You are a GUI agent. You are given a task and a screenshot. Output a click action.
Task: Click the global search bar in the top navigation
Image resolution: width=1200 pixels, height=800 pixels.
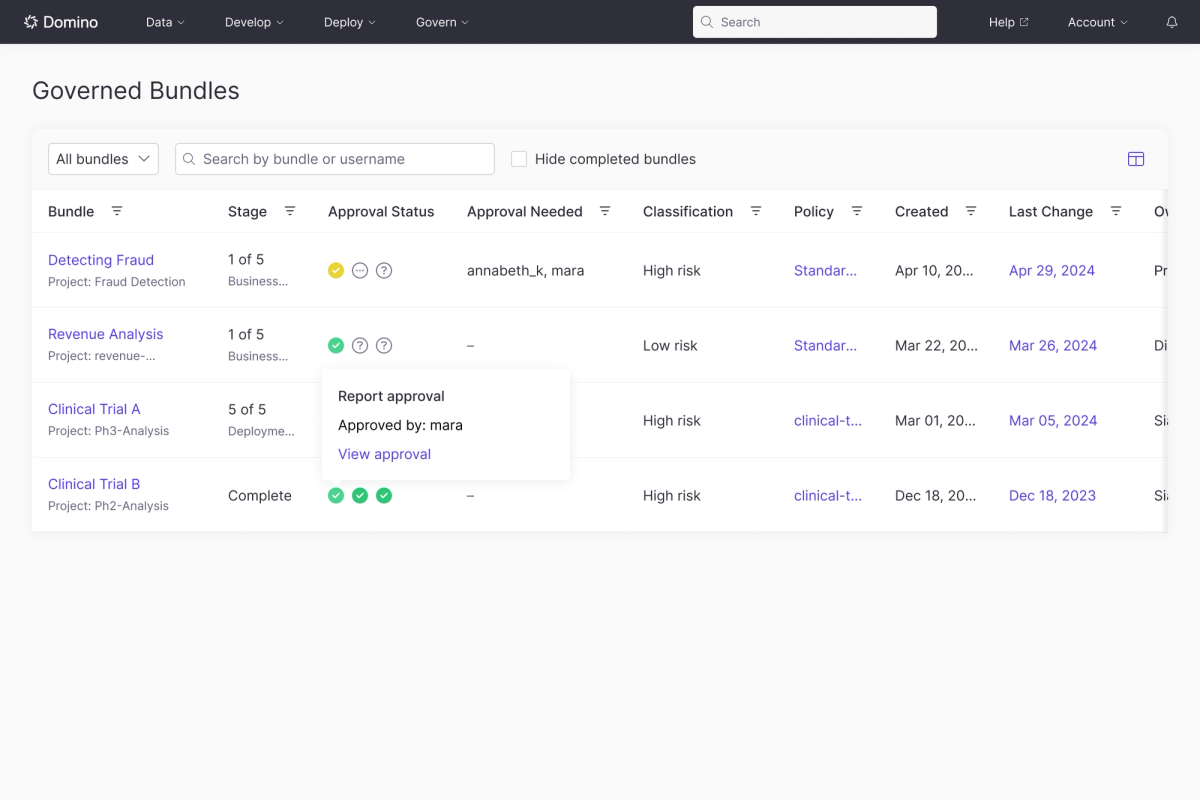[x=814, y=21]
